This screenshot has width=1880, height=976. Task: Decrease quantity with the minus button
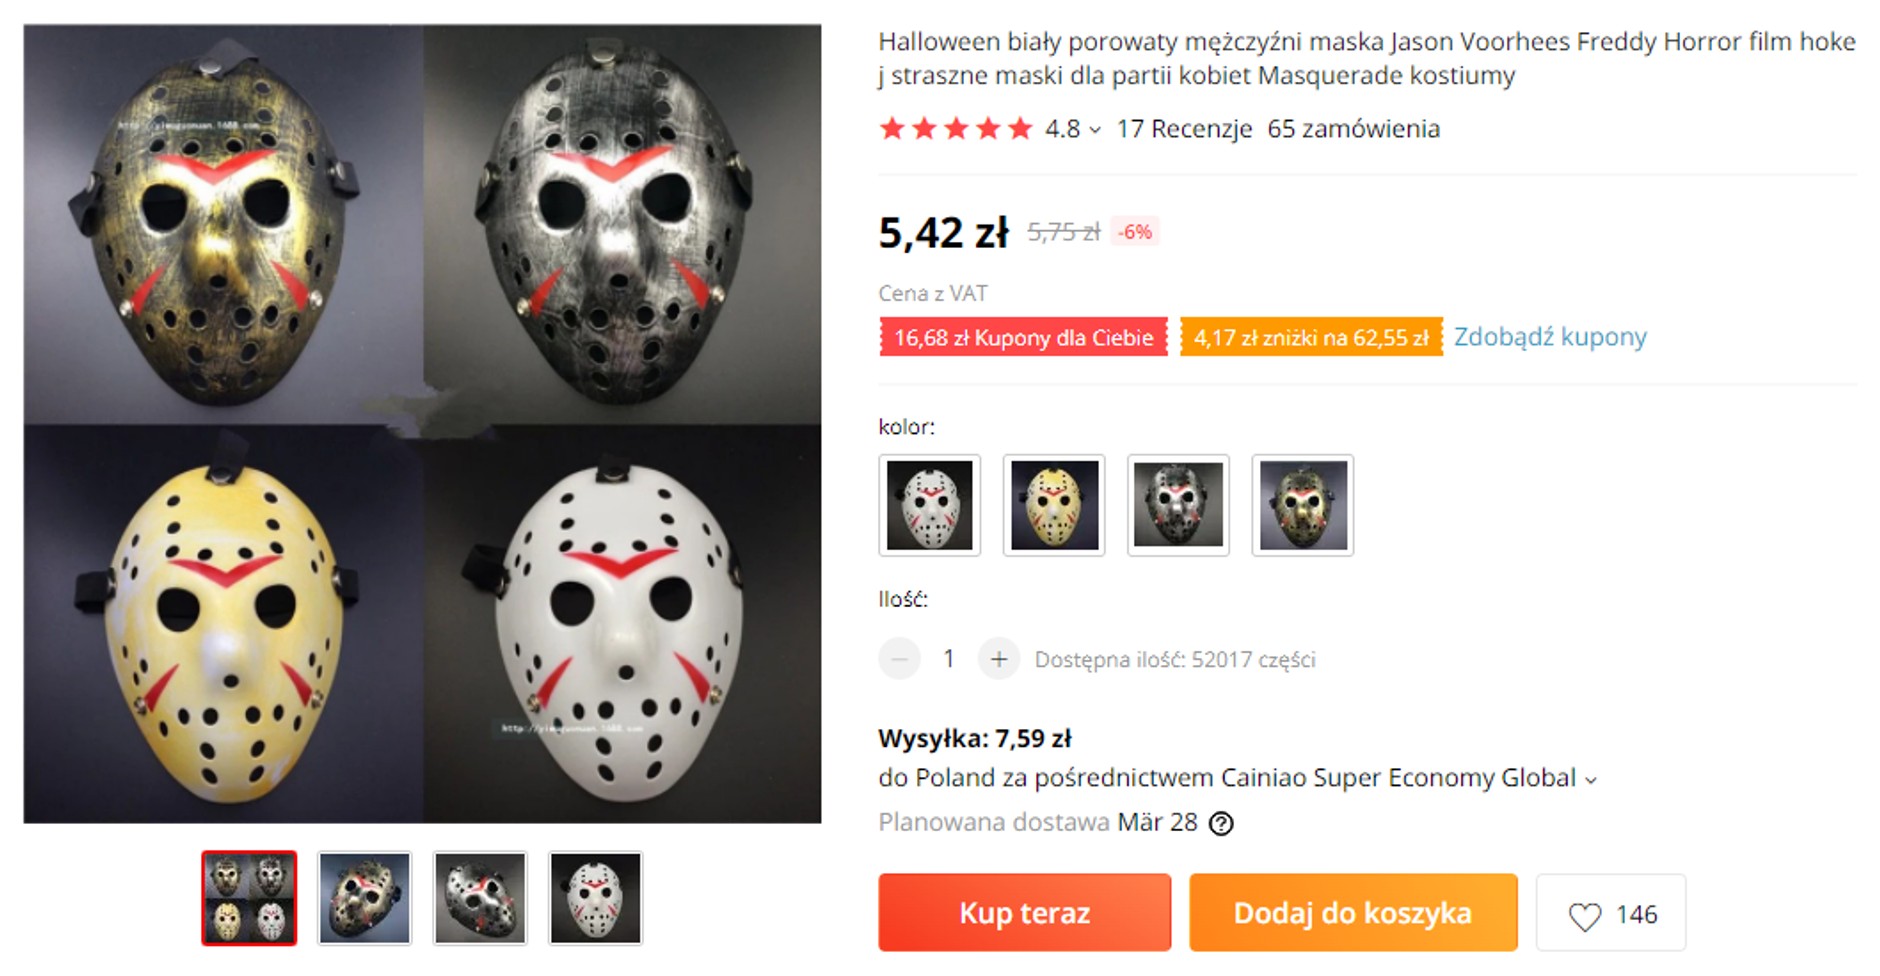pos(899,659)
